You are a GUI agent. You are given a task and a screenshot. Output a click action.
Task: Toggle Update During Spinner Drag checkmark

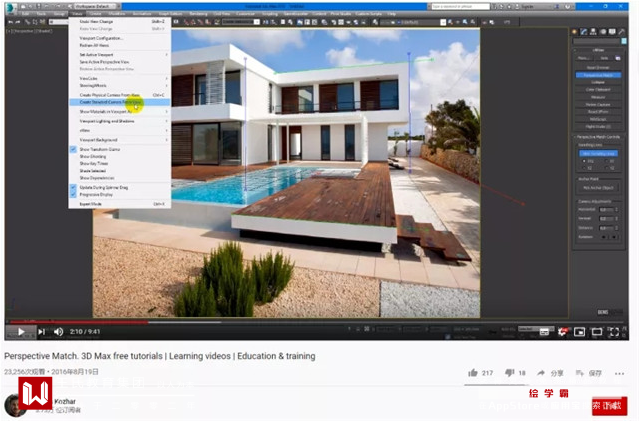tap(73, 187)
